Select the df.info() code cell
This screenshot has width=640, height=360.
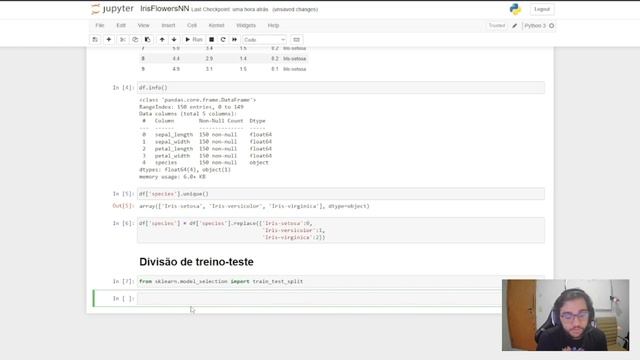341,88
